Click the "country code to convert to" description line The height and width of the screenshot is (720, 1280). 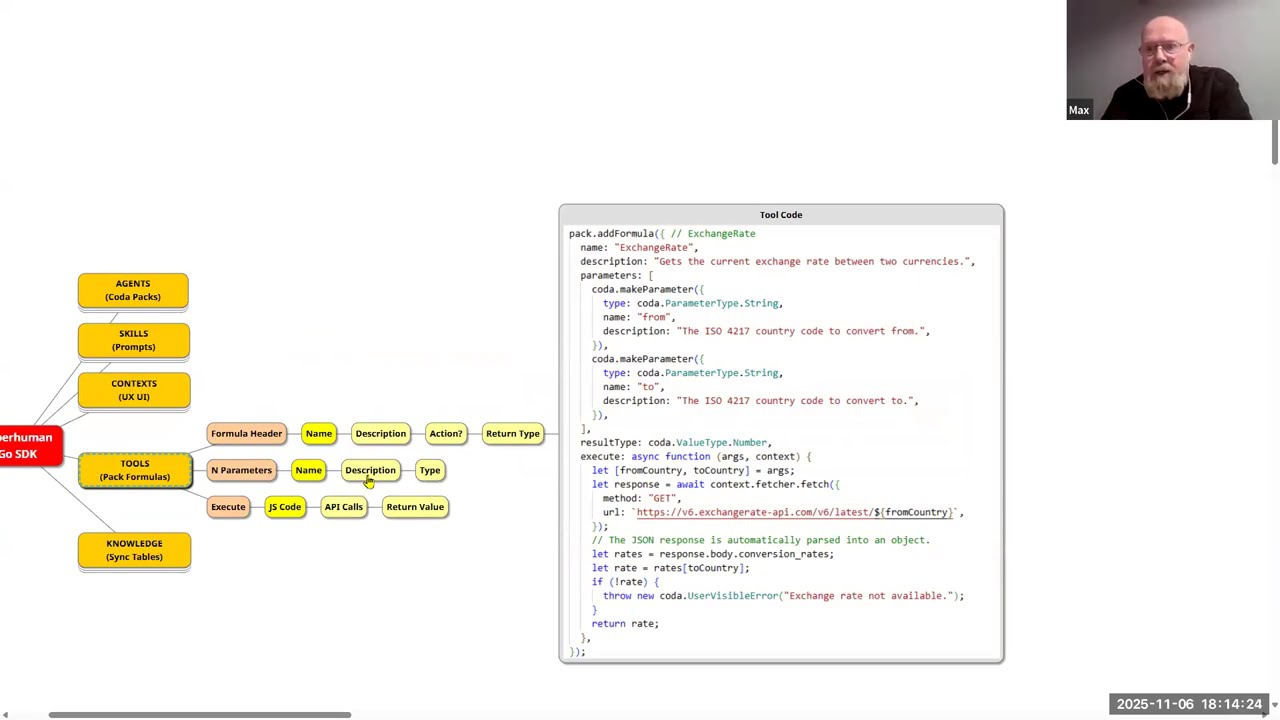click(x=760, y=401)
